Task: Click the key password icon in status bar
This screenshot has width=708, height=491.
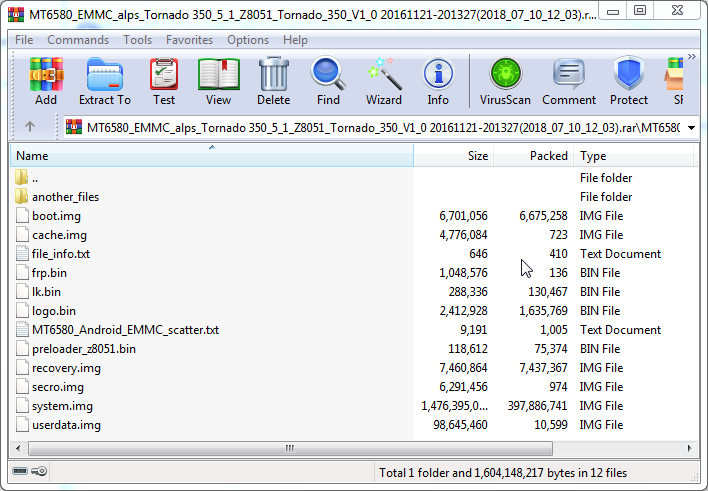Action: 39,471
